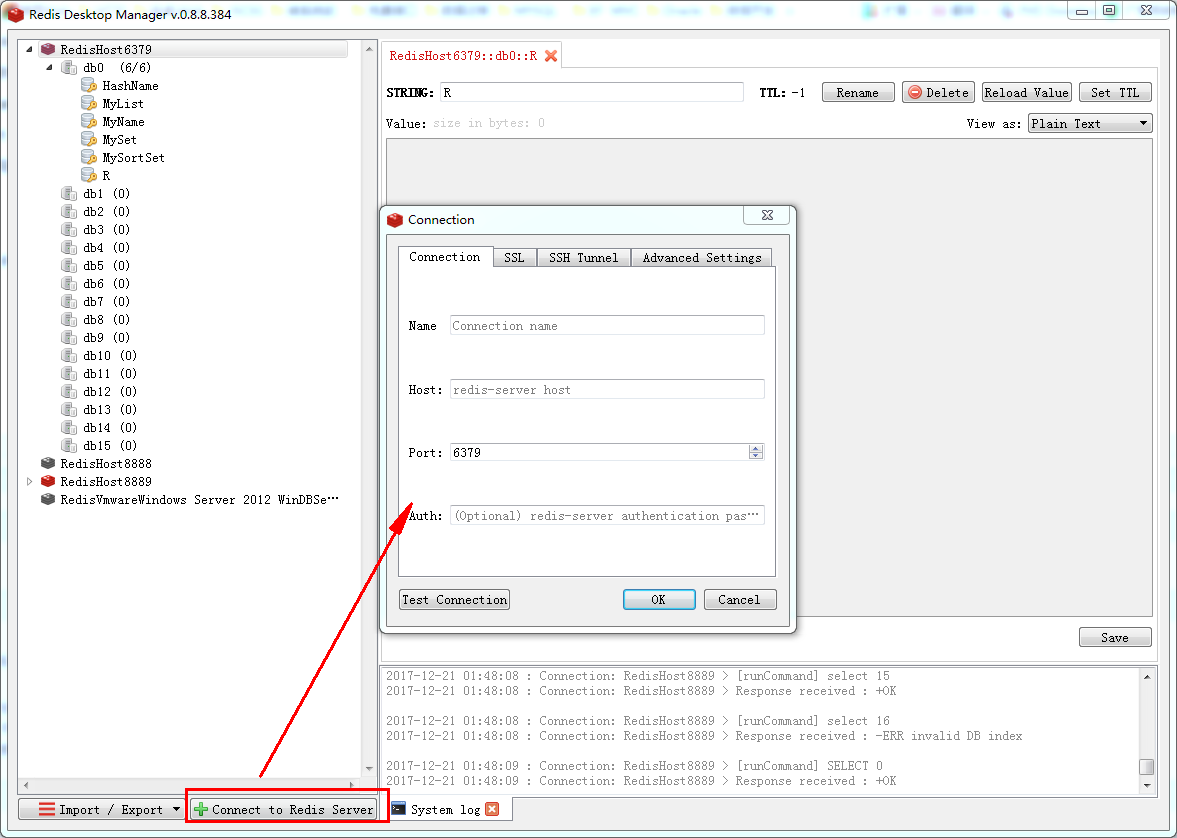Image resolution: width=1177 pixels, height=838 pixels.
Task: Click the green plus Connect icon
Action: [200, 809]
